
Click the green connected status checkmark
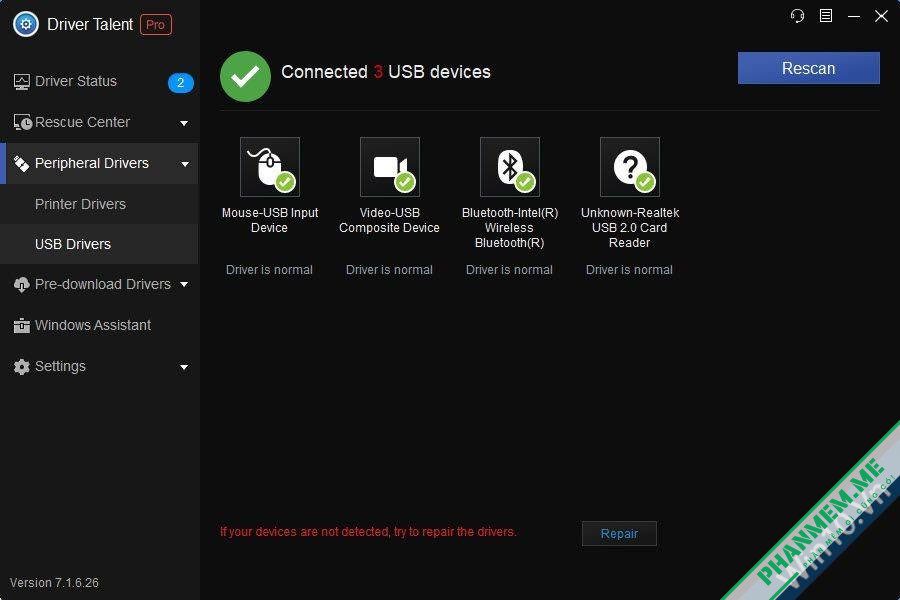coord(245,76)
